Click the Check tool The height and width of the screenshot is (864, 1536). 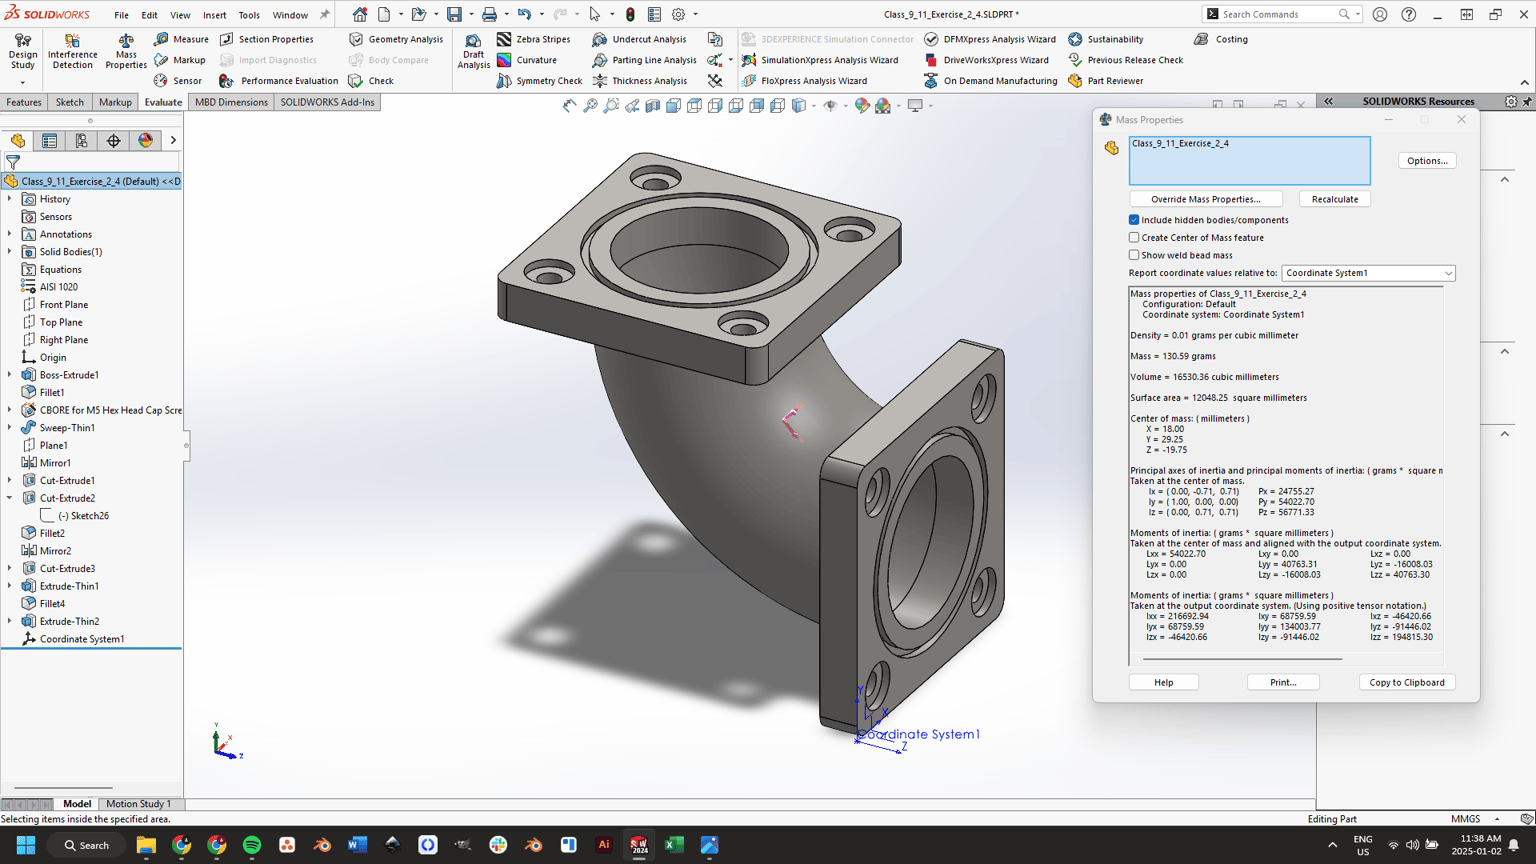click(371, 81)
